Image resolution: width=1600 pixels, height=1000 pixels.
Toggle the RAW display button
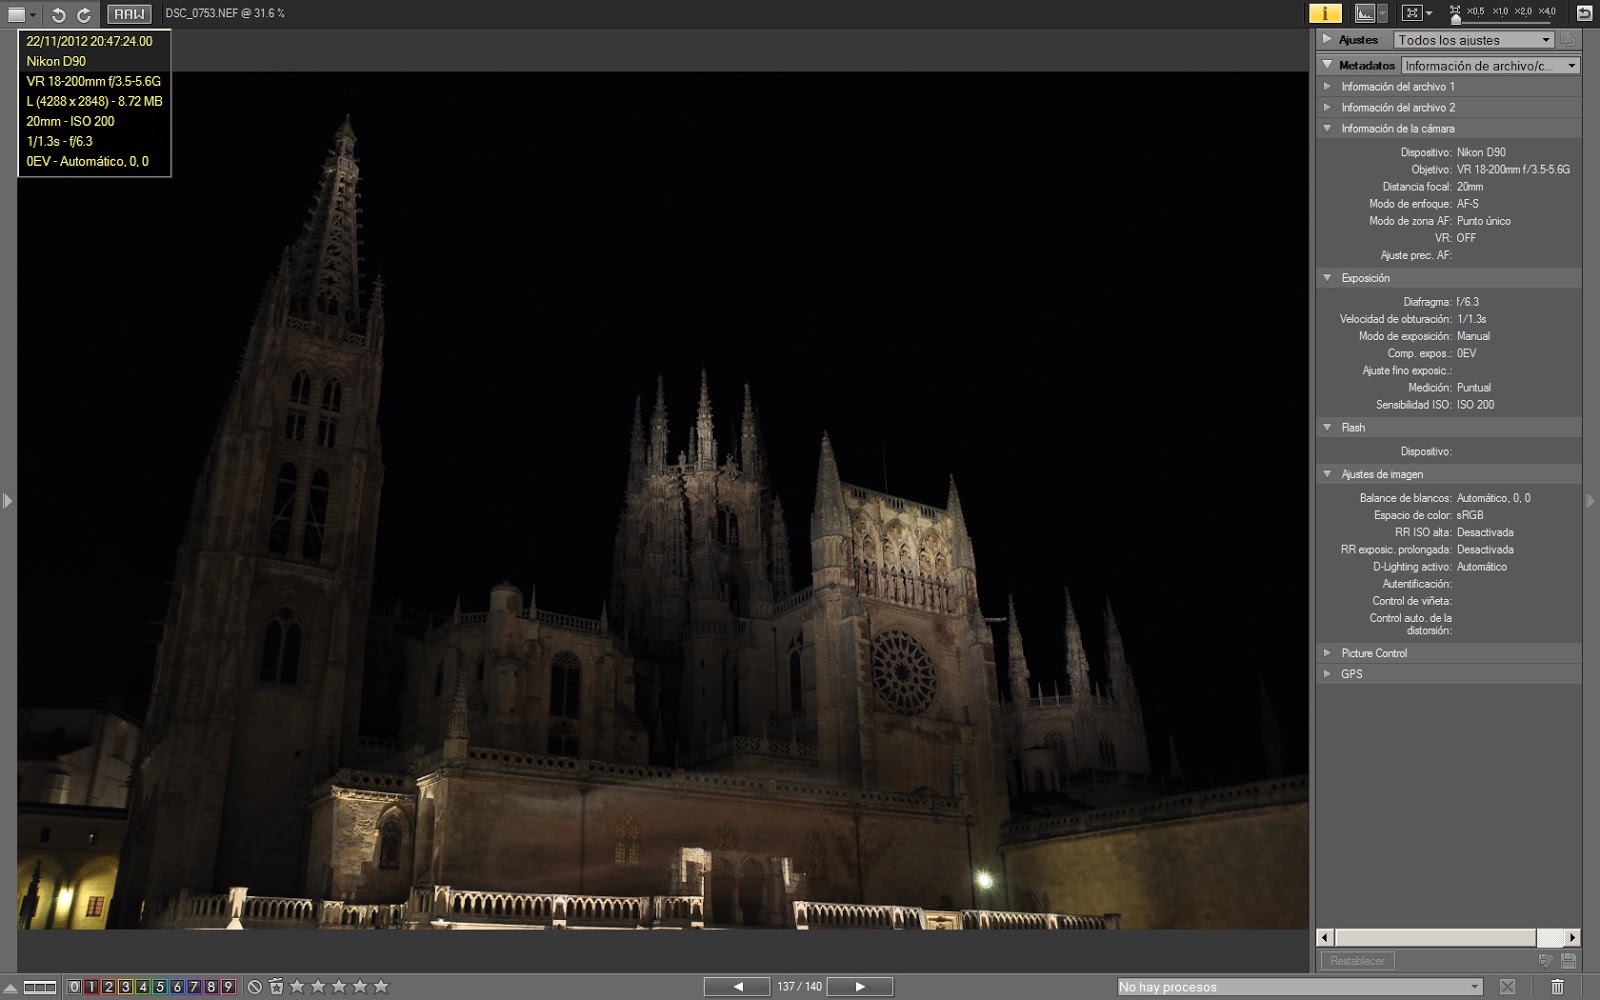tap(129, 14)
